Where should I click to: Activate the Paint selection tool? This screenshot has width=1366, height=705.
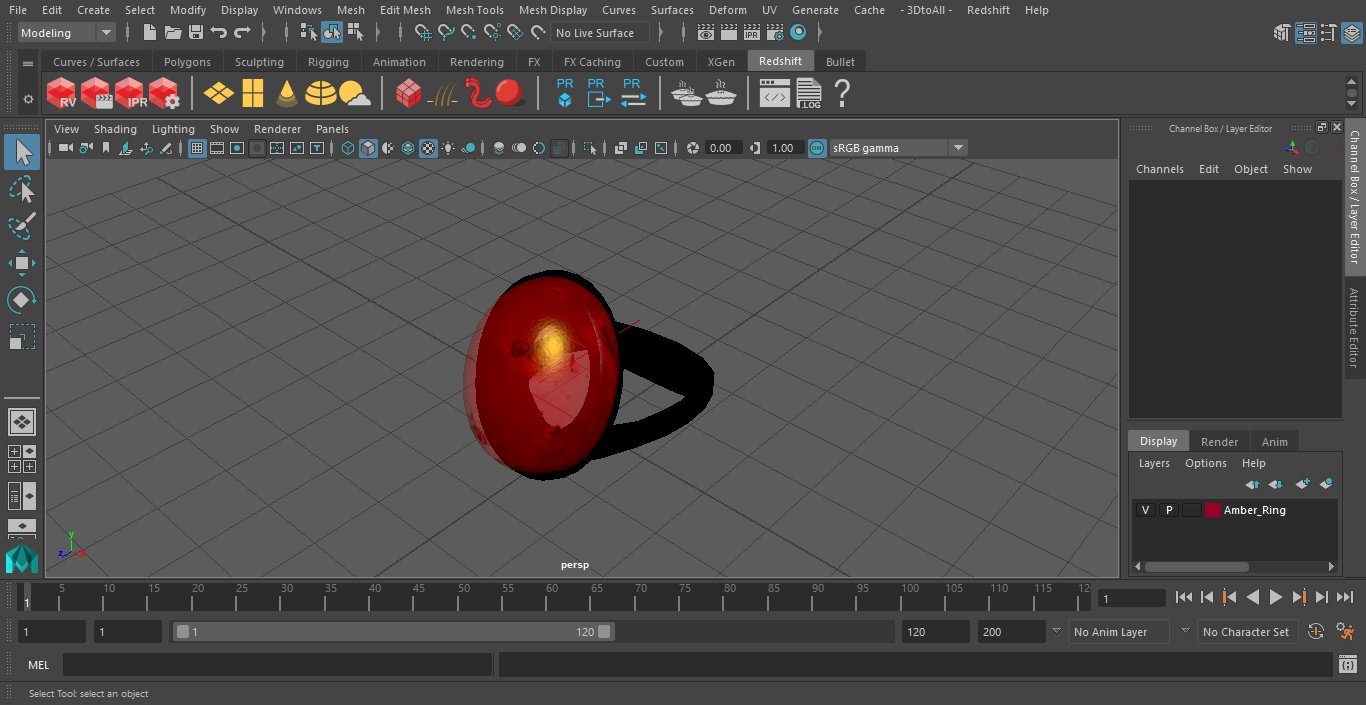(22, 226)
